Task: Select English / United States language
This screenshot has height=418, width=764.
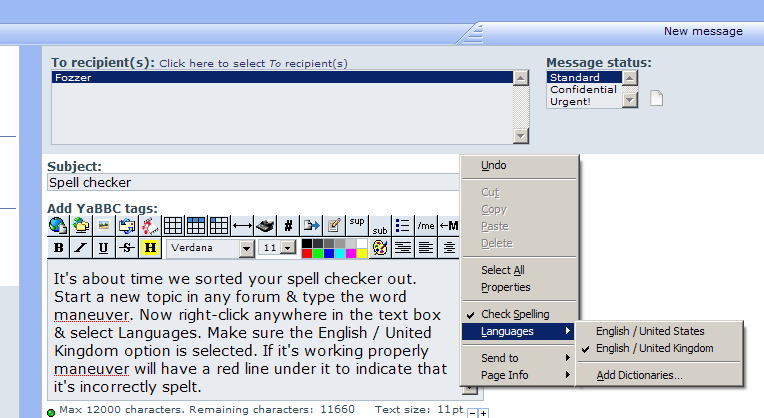Action: pyautogui.click(x=660, y=331)
